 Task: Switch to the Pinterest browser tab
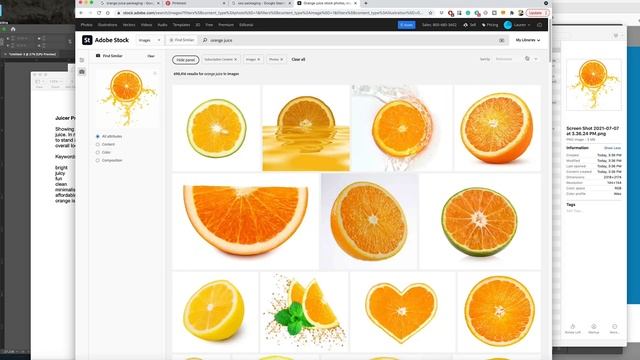195,3
